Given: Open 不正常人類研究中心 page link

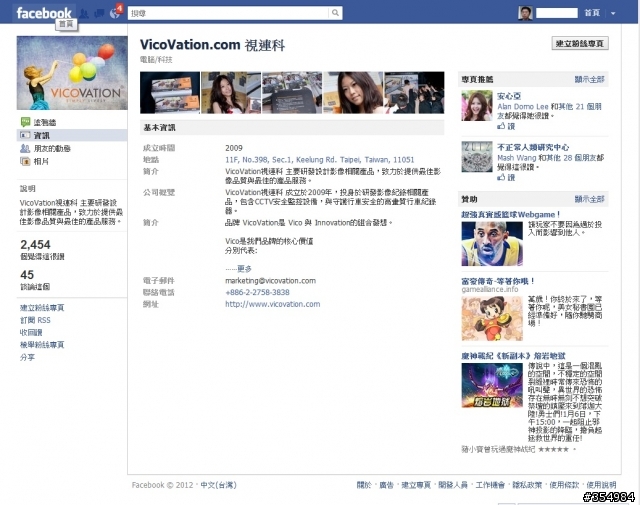Looking at the screenshot, I should (x=533, y=147).
